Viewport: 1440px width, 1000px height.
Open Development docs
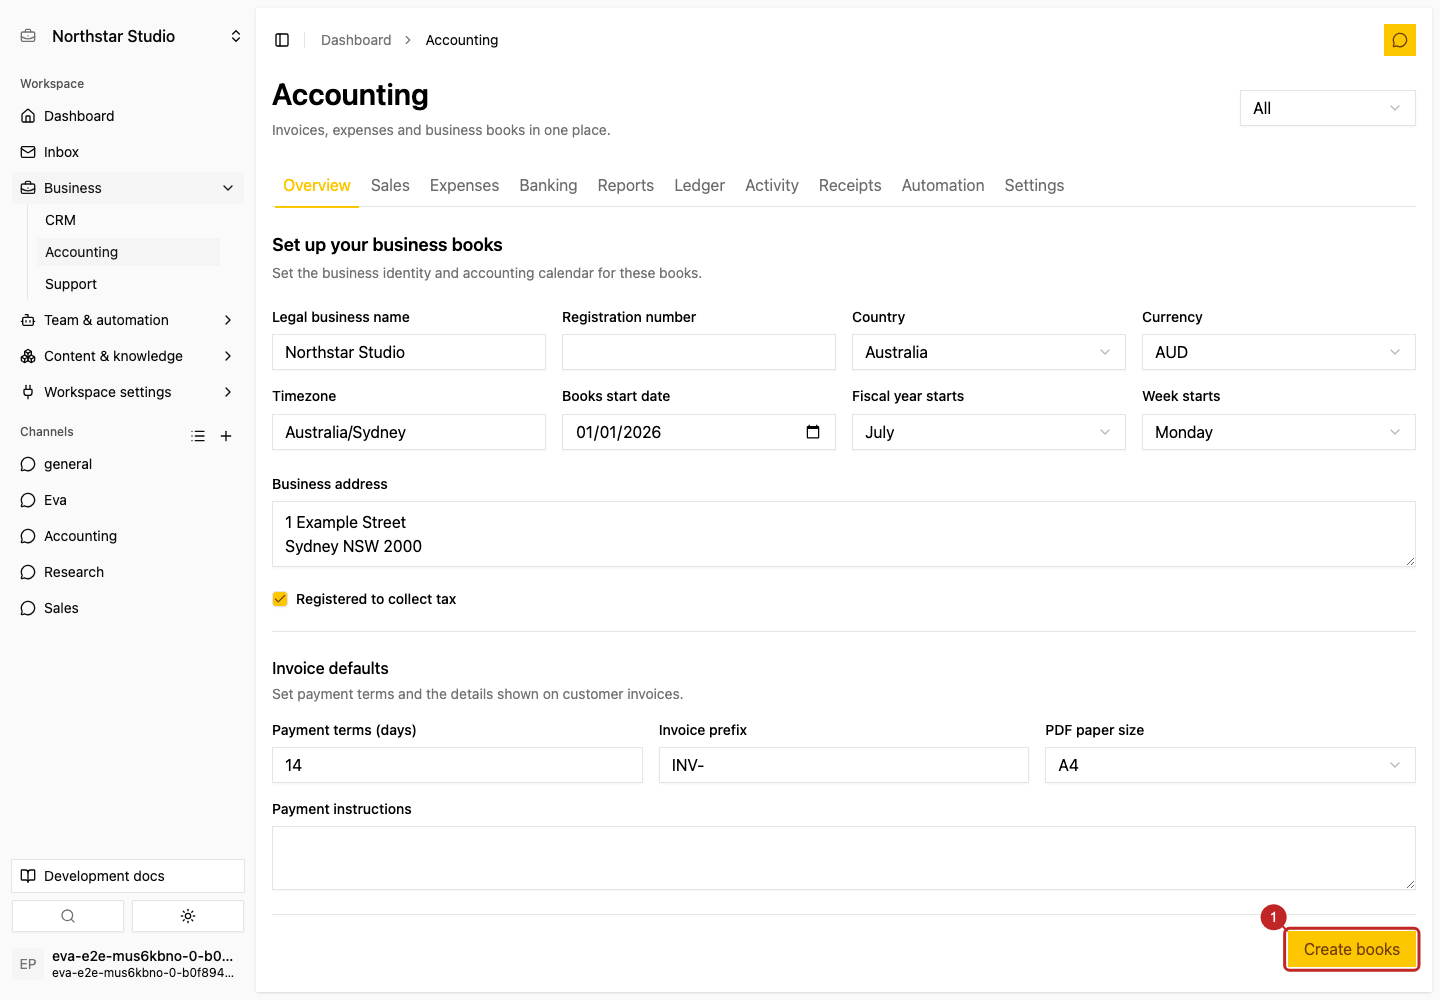tap(128, 876)
